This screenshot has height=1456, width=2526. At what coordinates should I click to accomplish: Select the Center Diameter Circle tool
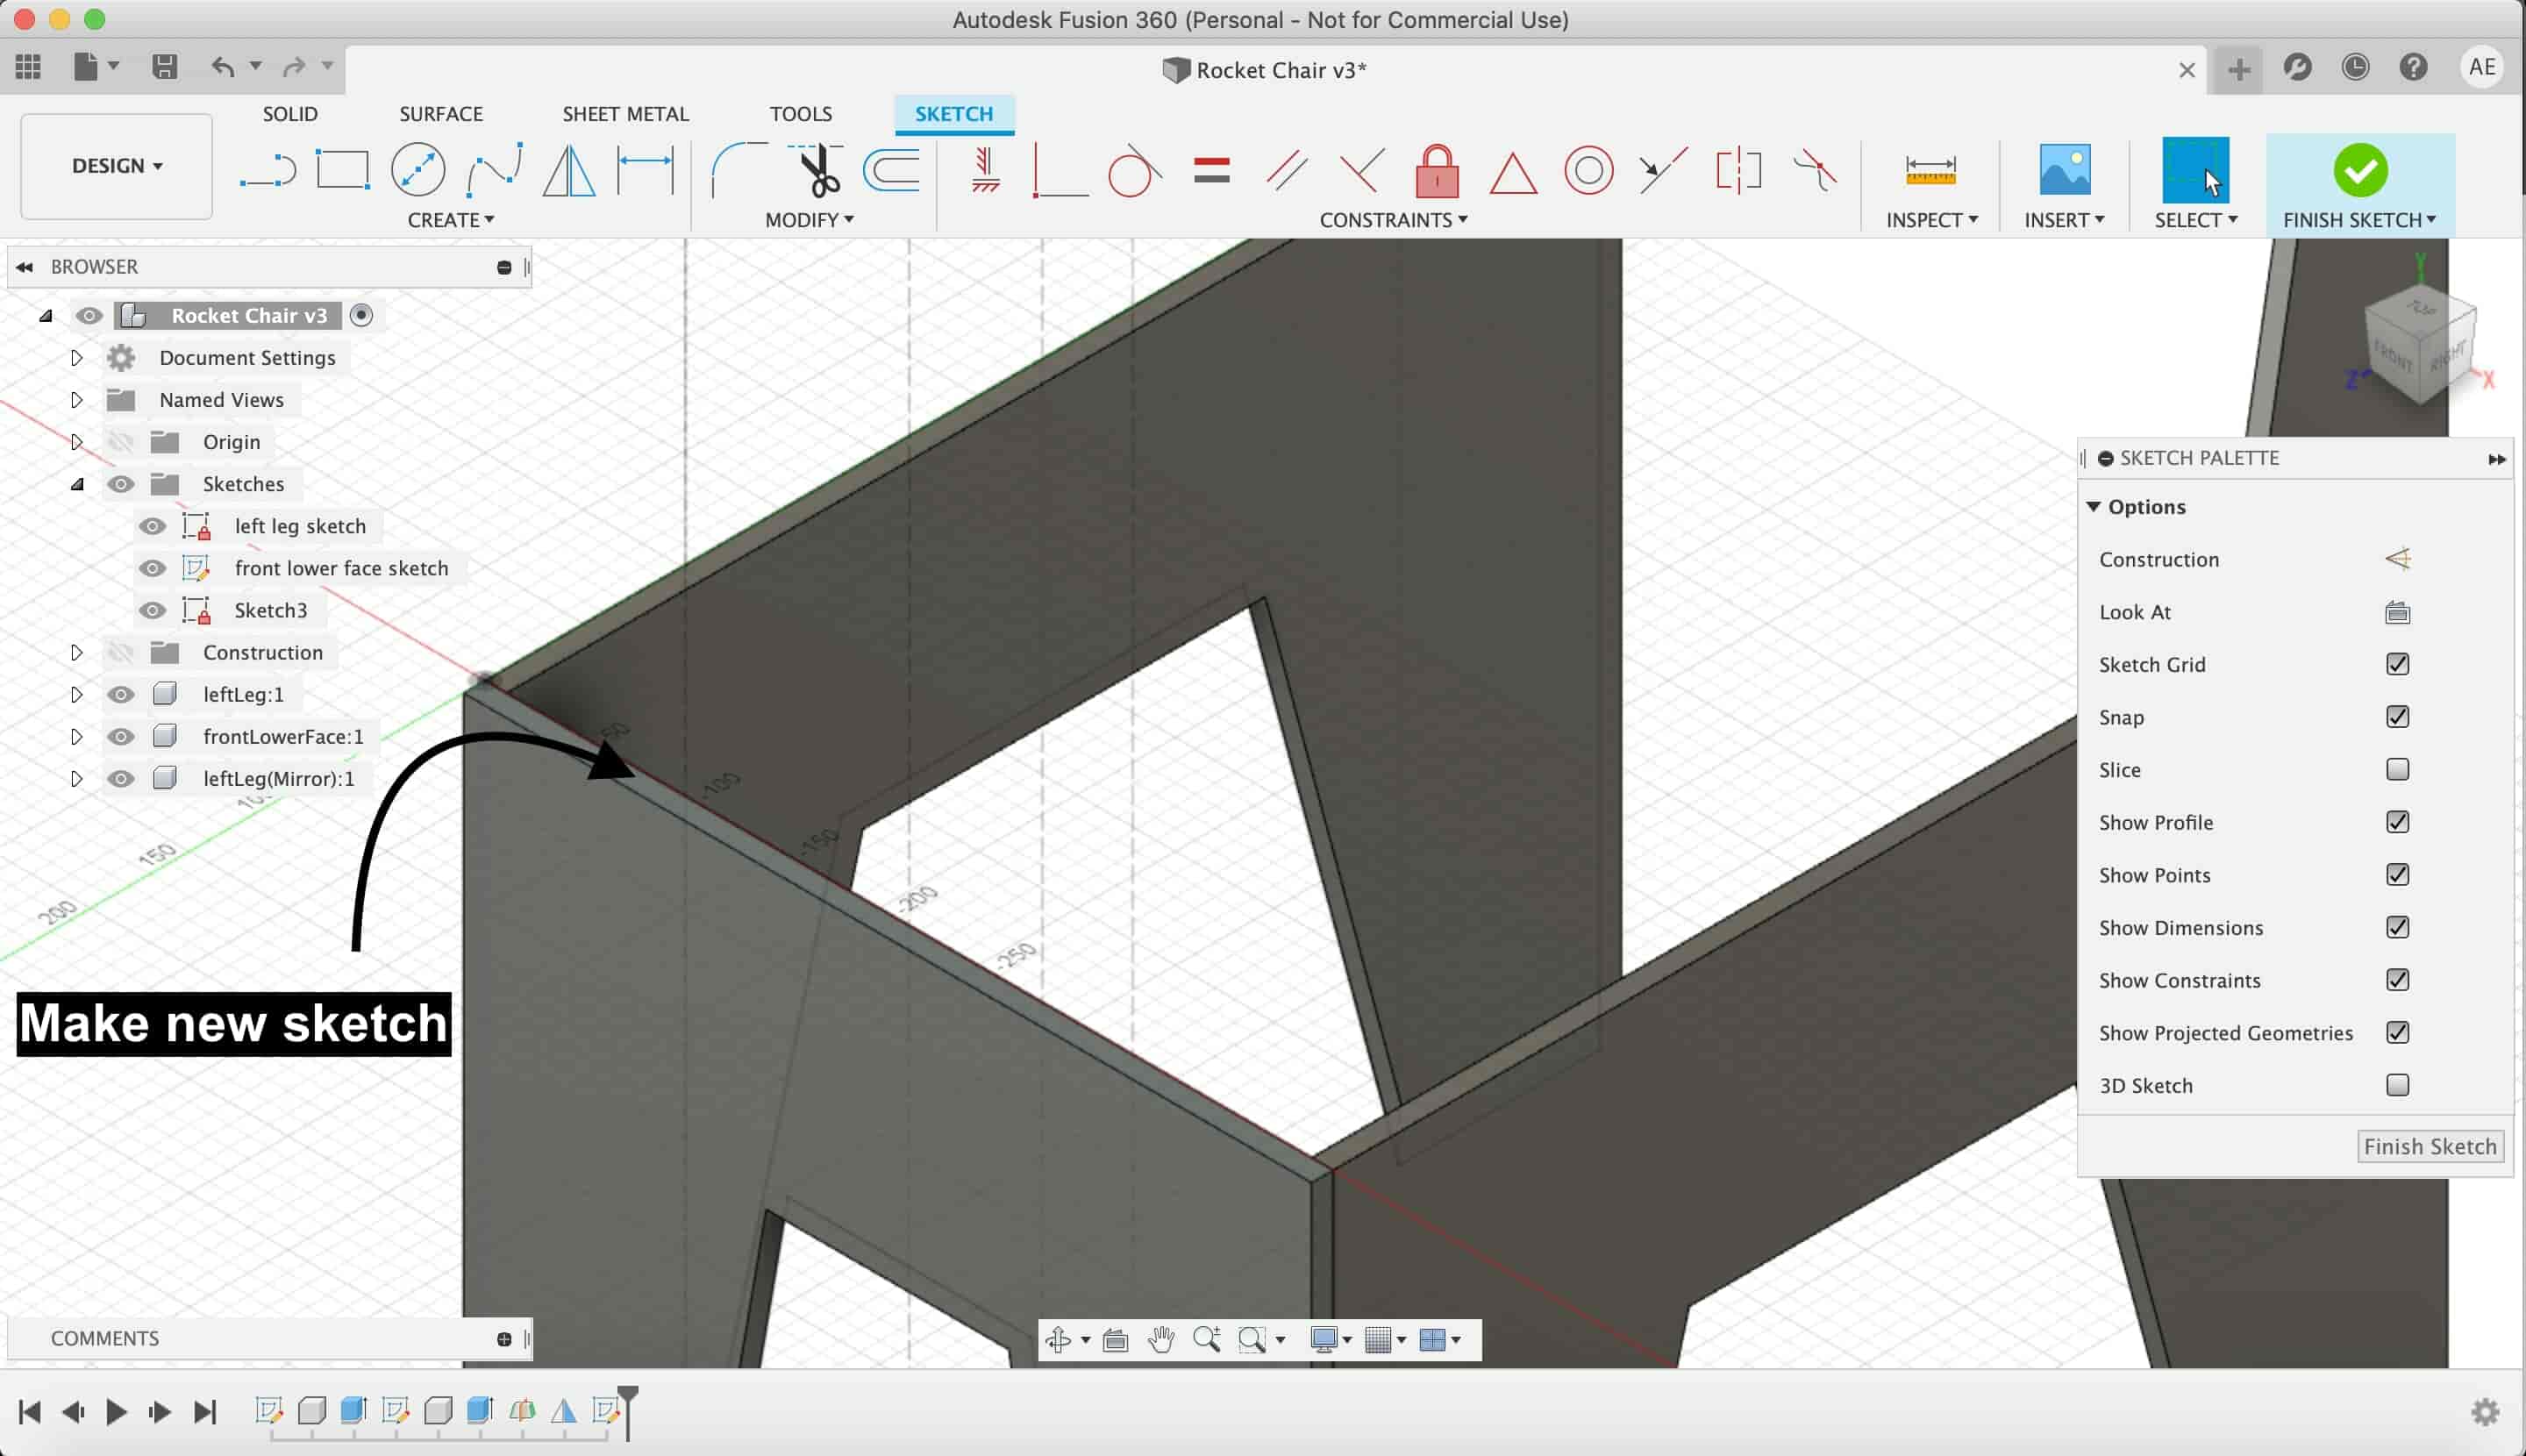click(418, 169)
